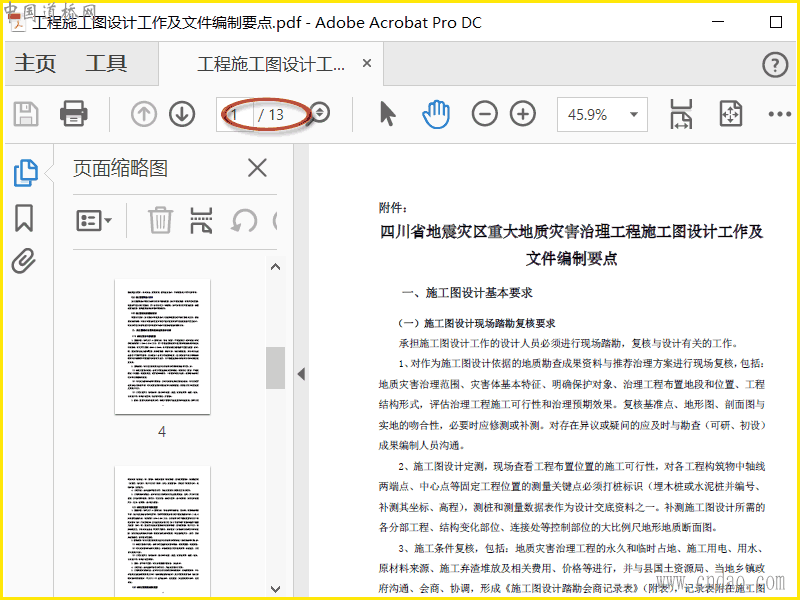Screen dimensions: 800x600
Task: Open the thumbnail options dropdown menu
Action: 94,221
